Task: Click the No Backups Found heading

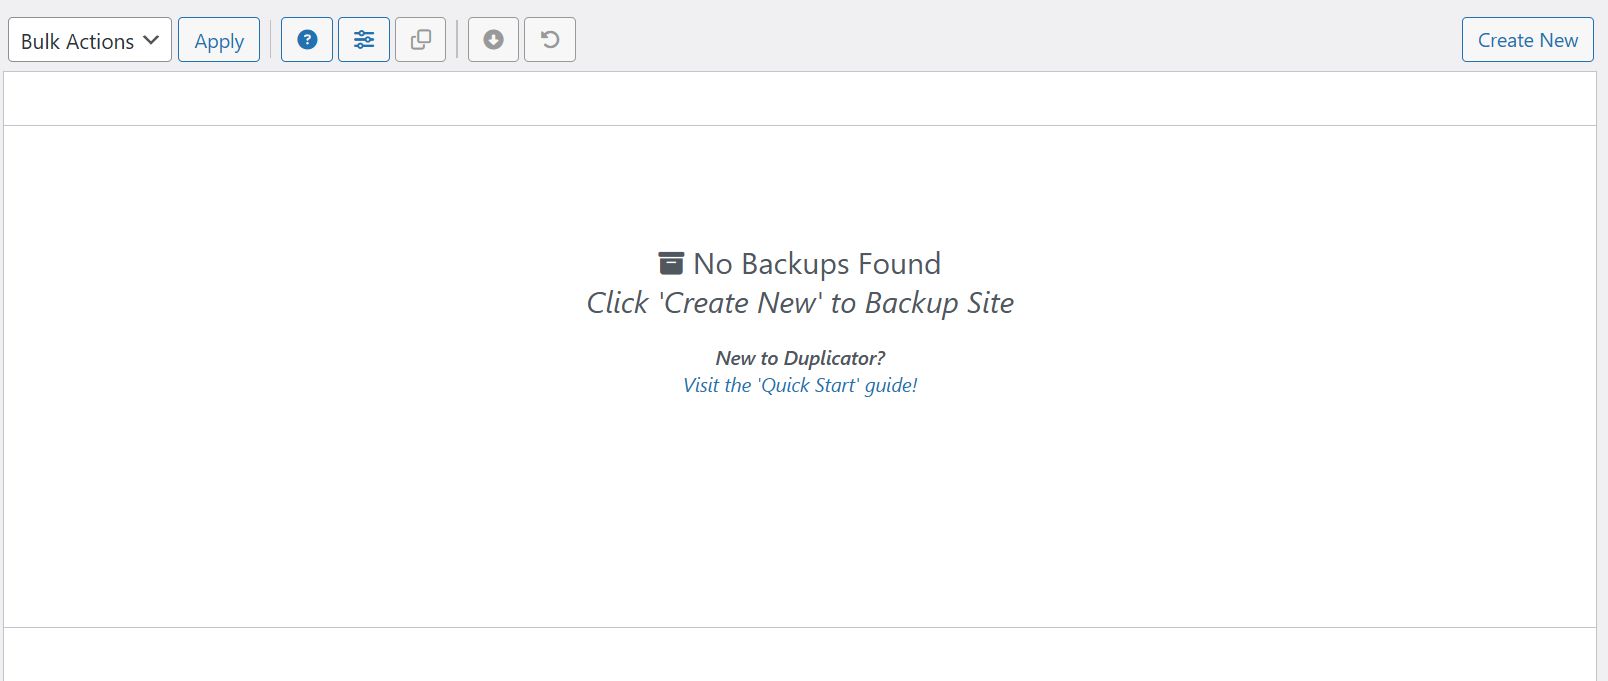Action: [817, 263]
